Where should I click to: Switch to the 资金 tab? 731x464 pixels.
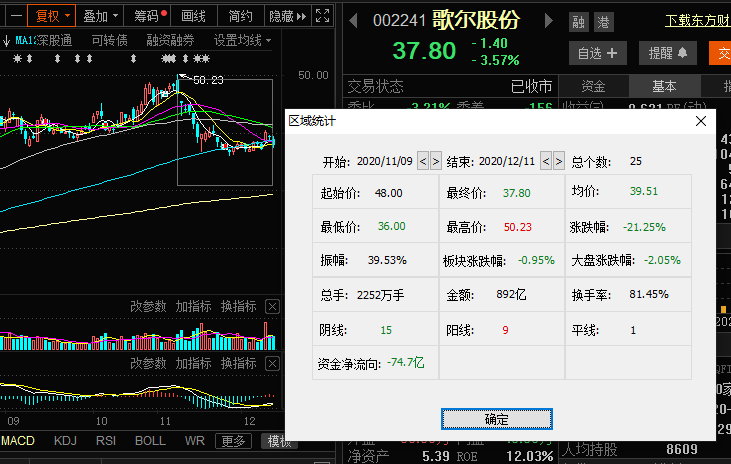click(593, 86)
